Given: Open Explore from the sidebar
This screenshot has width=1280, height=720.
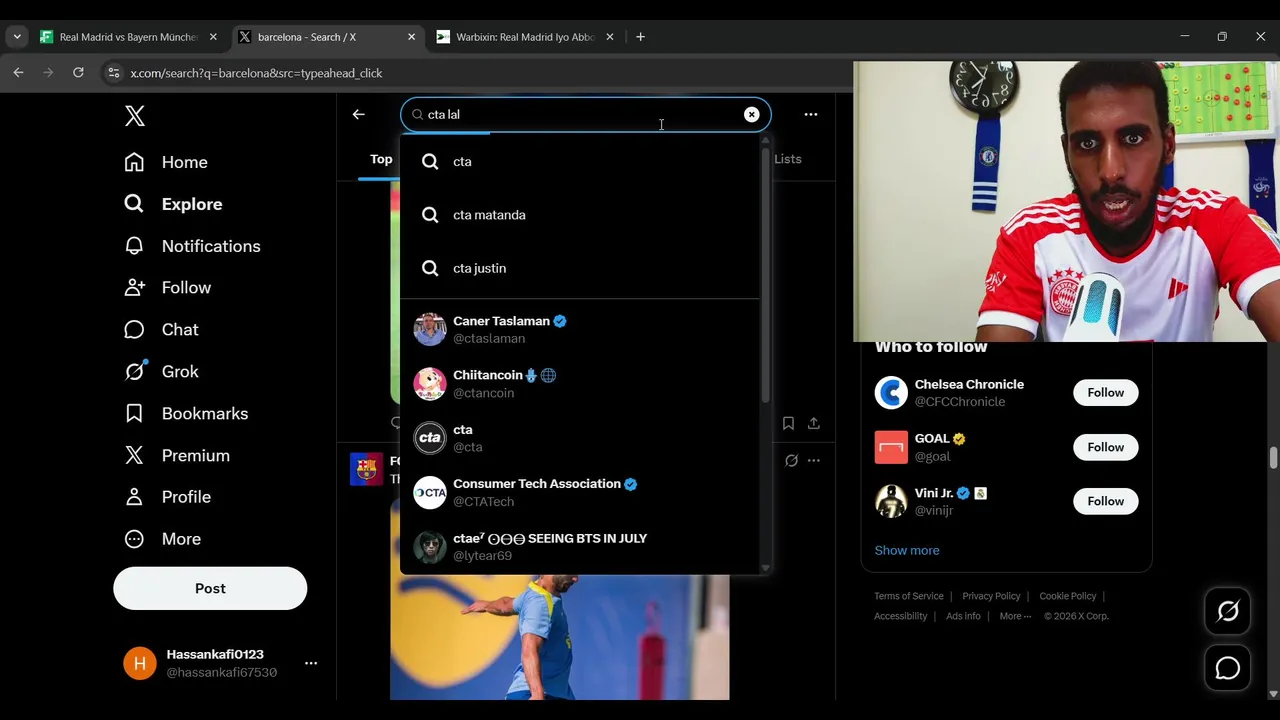Looking at the screenshot, I should point(173,204).
